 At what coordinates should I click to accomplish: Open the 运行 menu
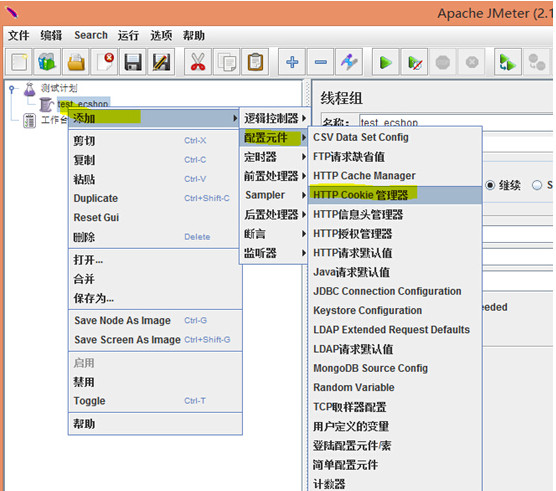point(128,35)
